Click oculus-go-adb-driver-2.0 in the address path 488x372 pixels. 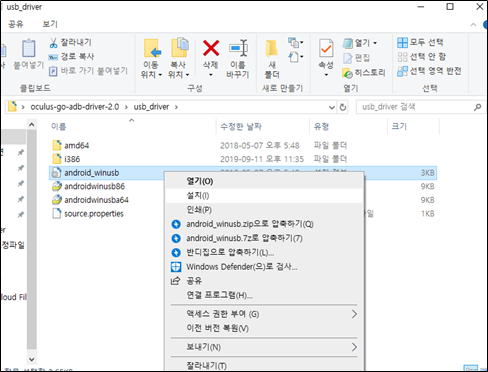(x=75, y=107)
